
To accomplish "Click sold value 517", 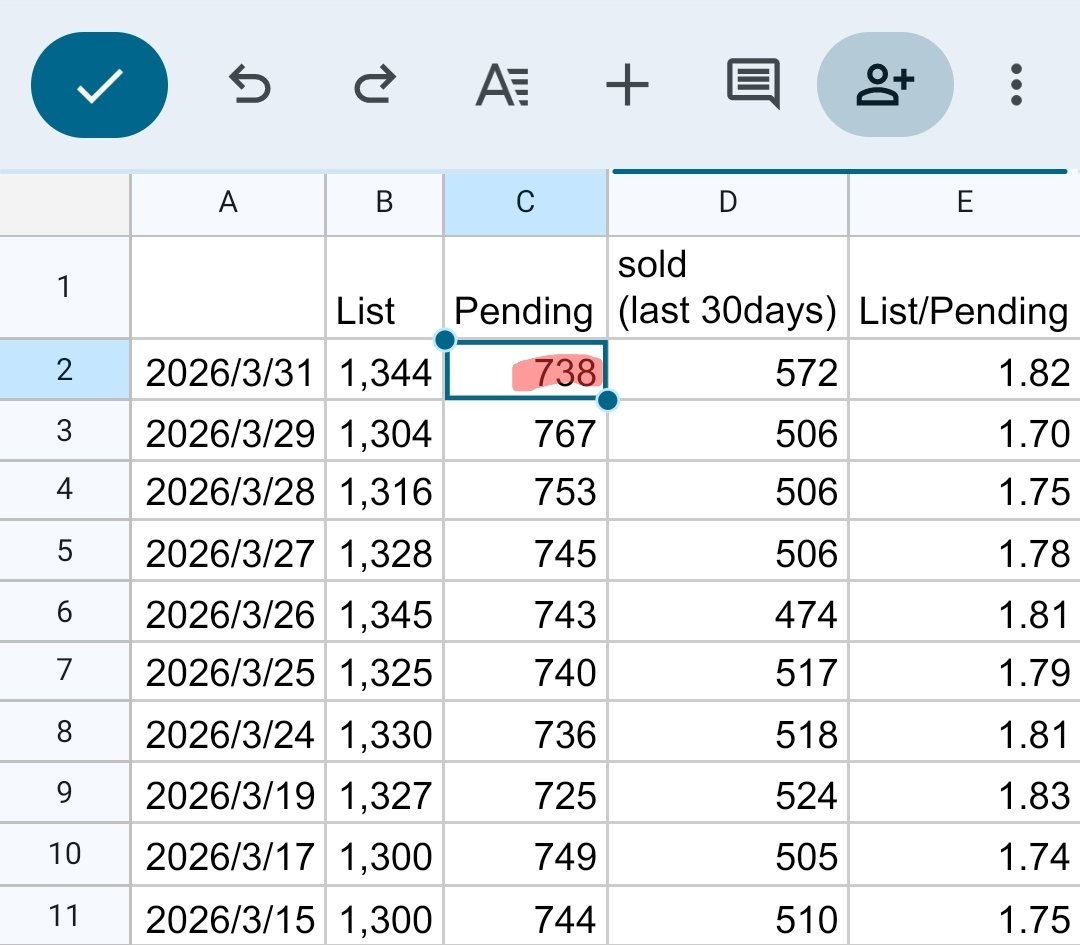I will 728,672.
